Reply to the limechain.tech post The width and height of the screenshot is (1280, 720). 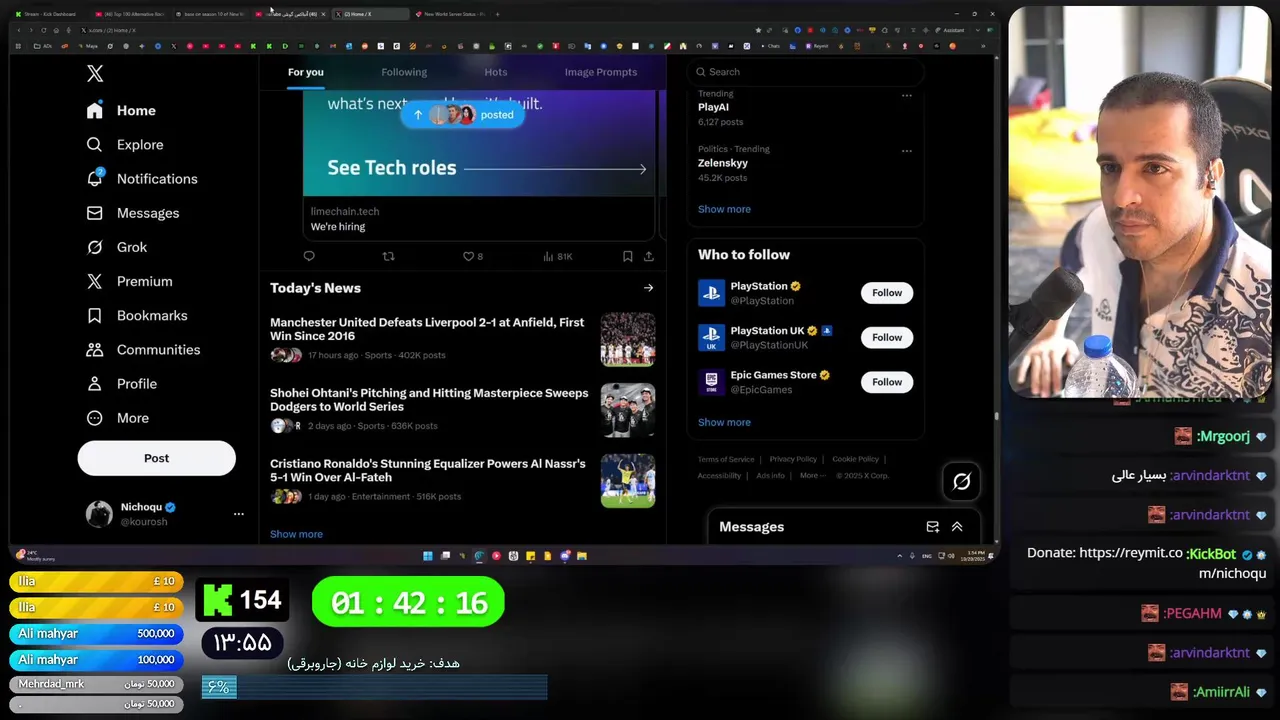(309, 256)
